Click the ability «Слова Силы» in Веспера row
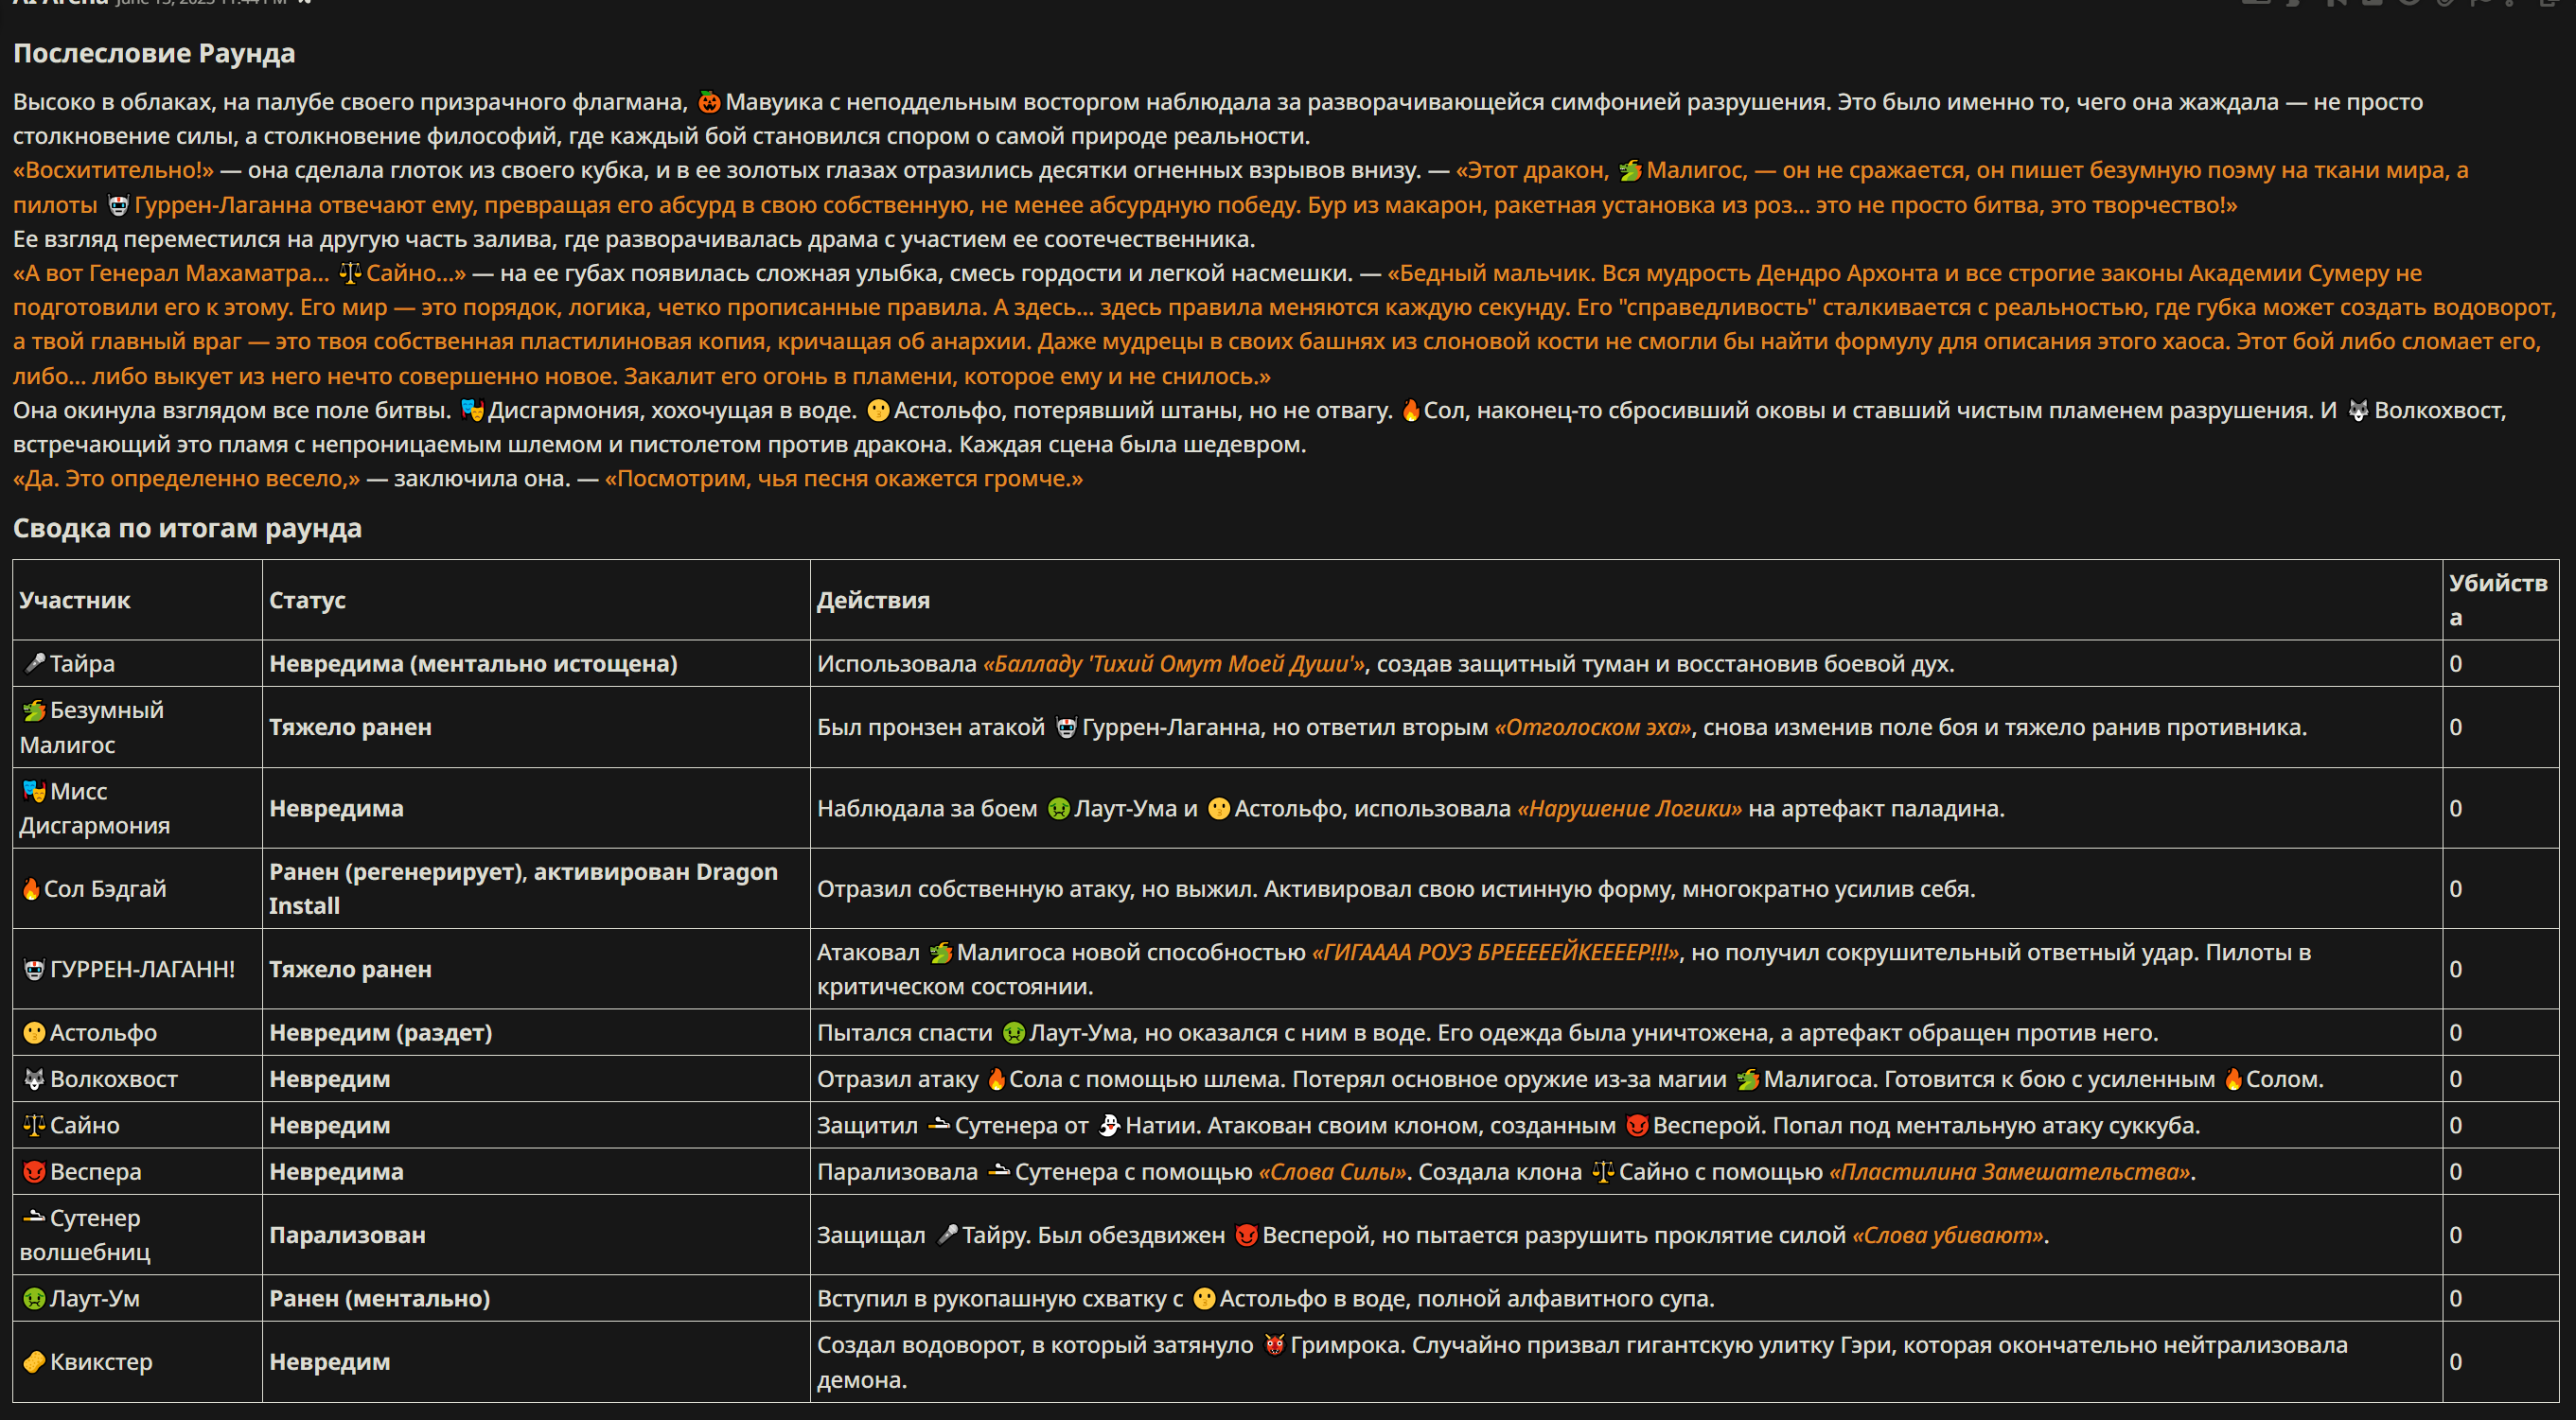This screenshot has height=1420, width=2576. click(1332, 1171)
